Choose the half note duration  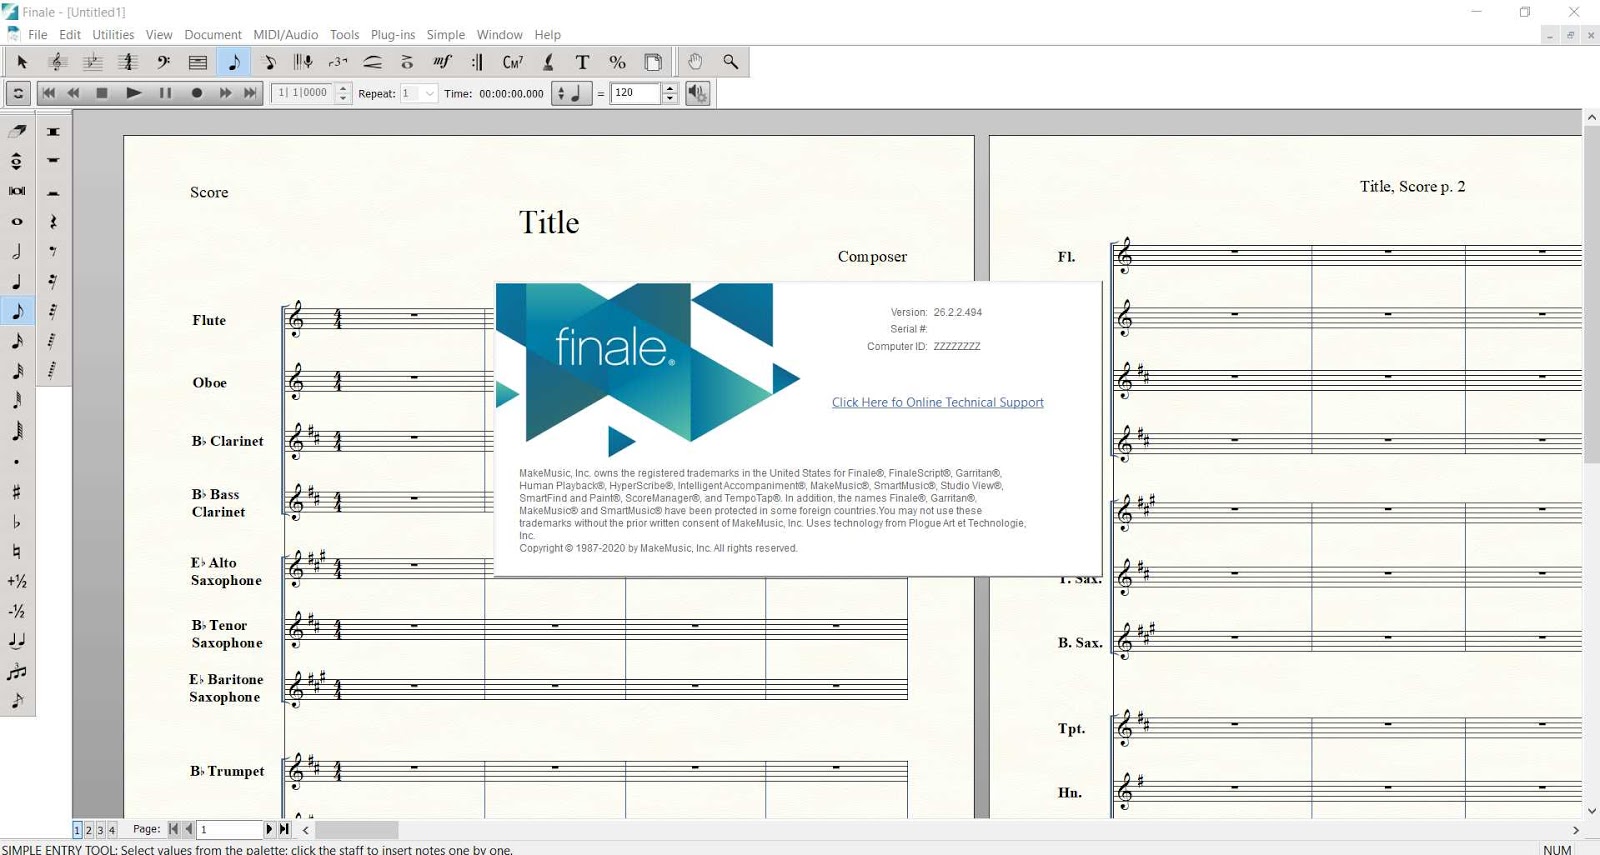point(17,251)
